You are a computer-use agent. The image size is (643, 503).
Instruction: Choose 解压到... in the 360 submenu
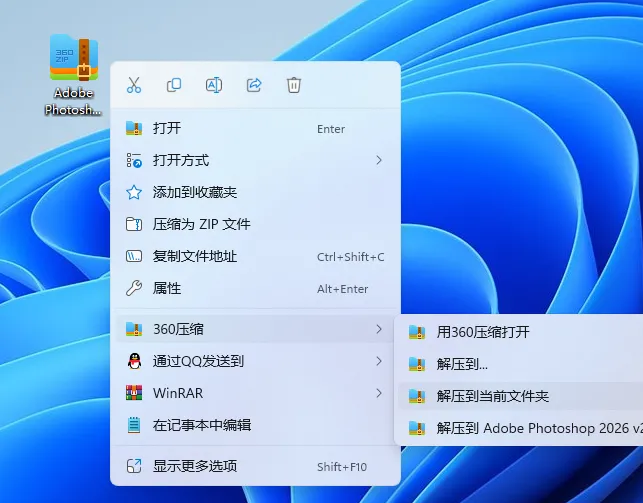pos(521,364)
